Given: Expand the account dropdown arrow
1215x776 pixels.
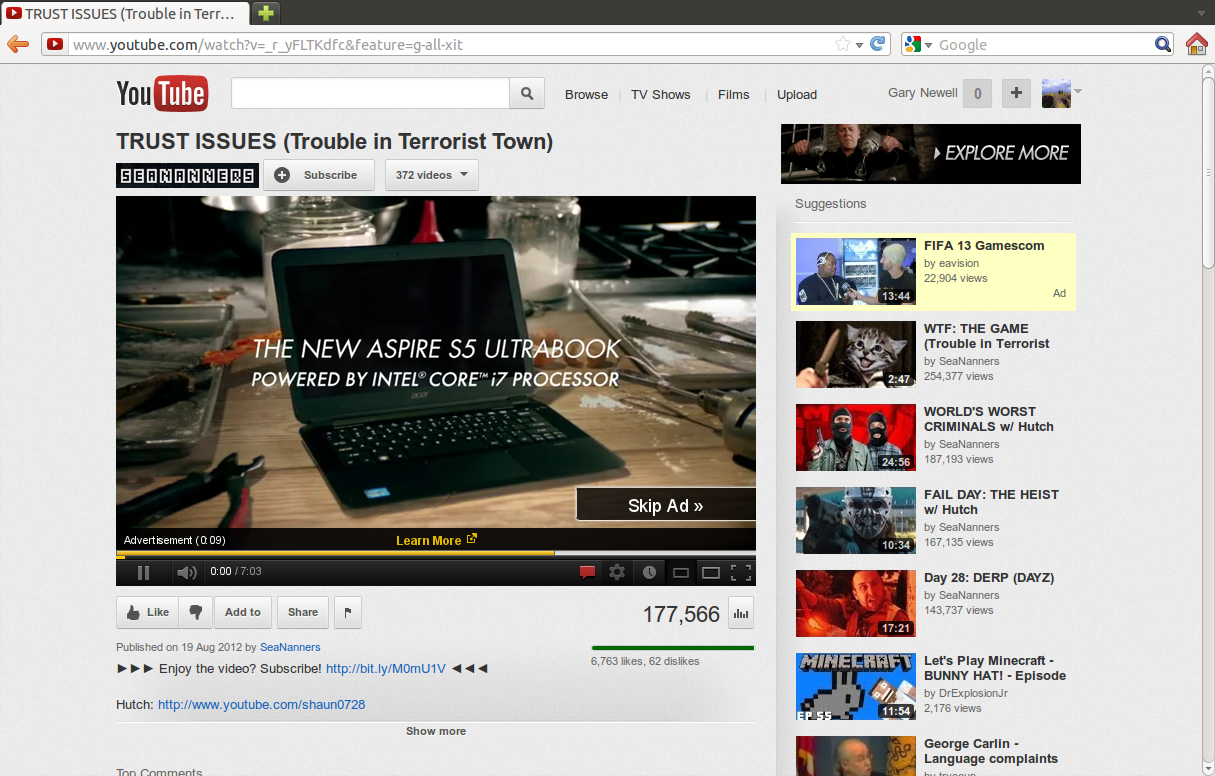Looking at the screenshot, I should click(x=1078, y=92).
